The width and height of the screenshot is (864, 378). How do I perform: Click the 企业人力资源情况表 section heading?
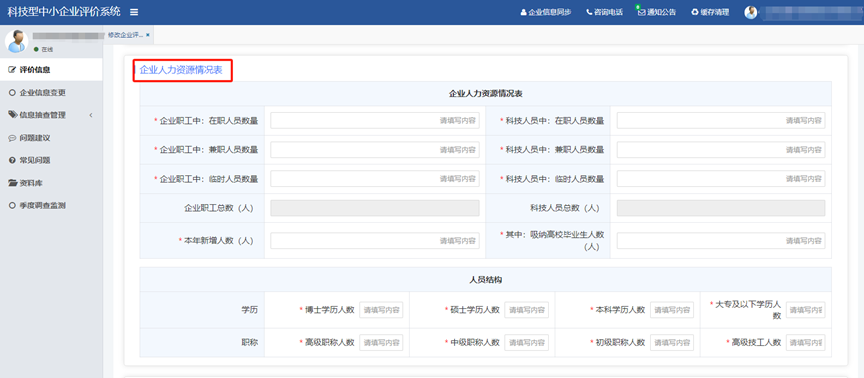pos(181,70)
